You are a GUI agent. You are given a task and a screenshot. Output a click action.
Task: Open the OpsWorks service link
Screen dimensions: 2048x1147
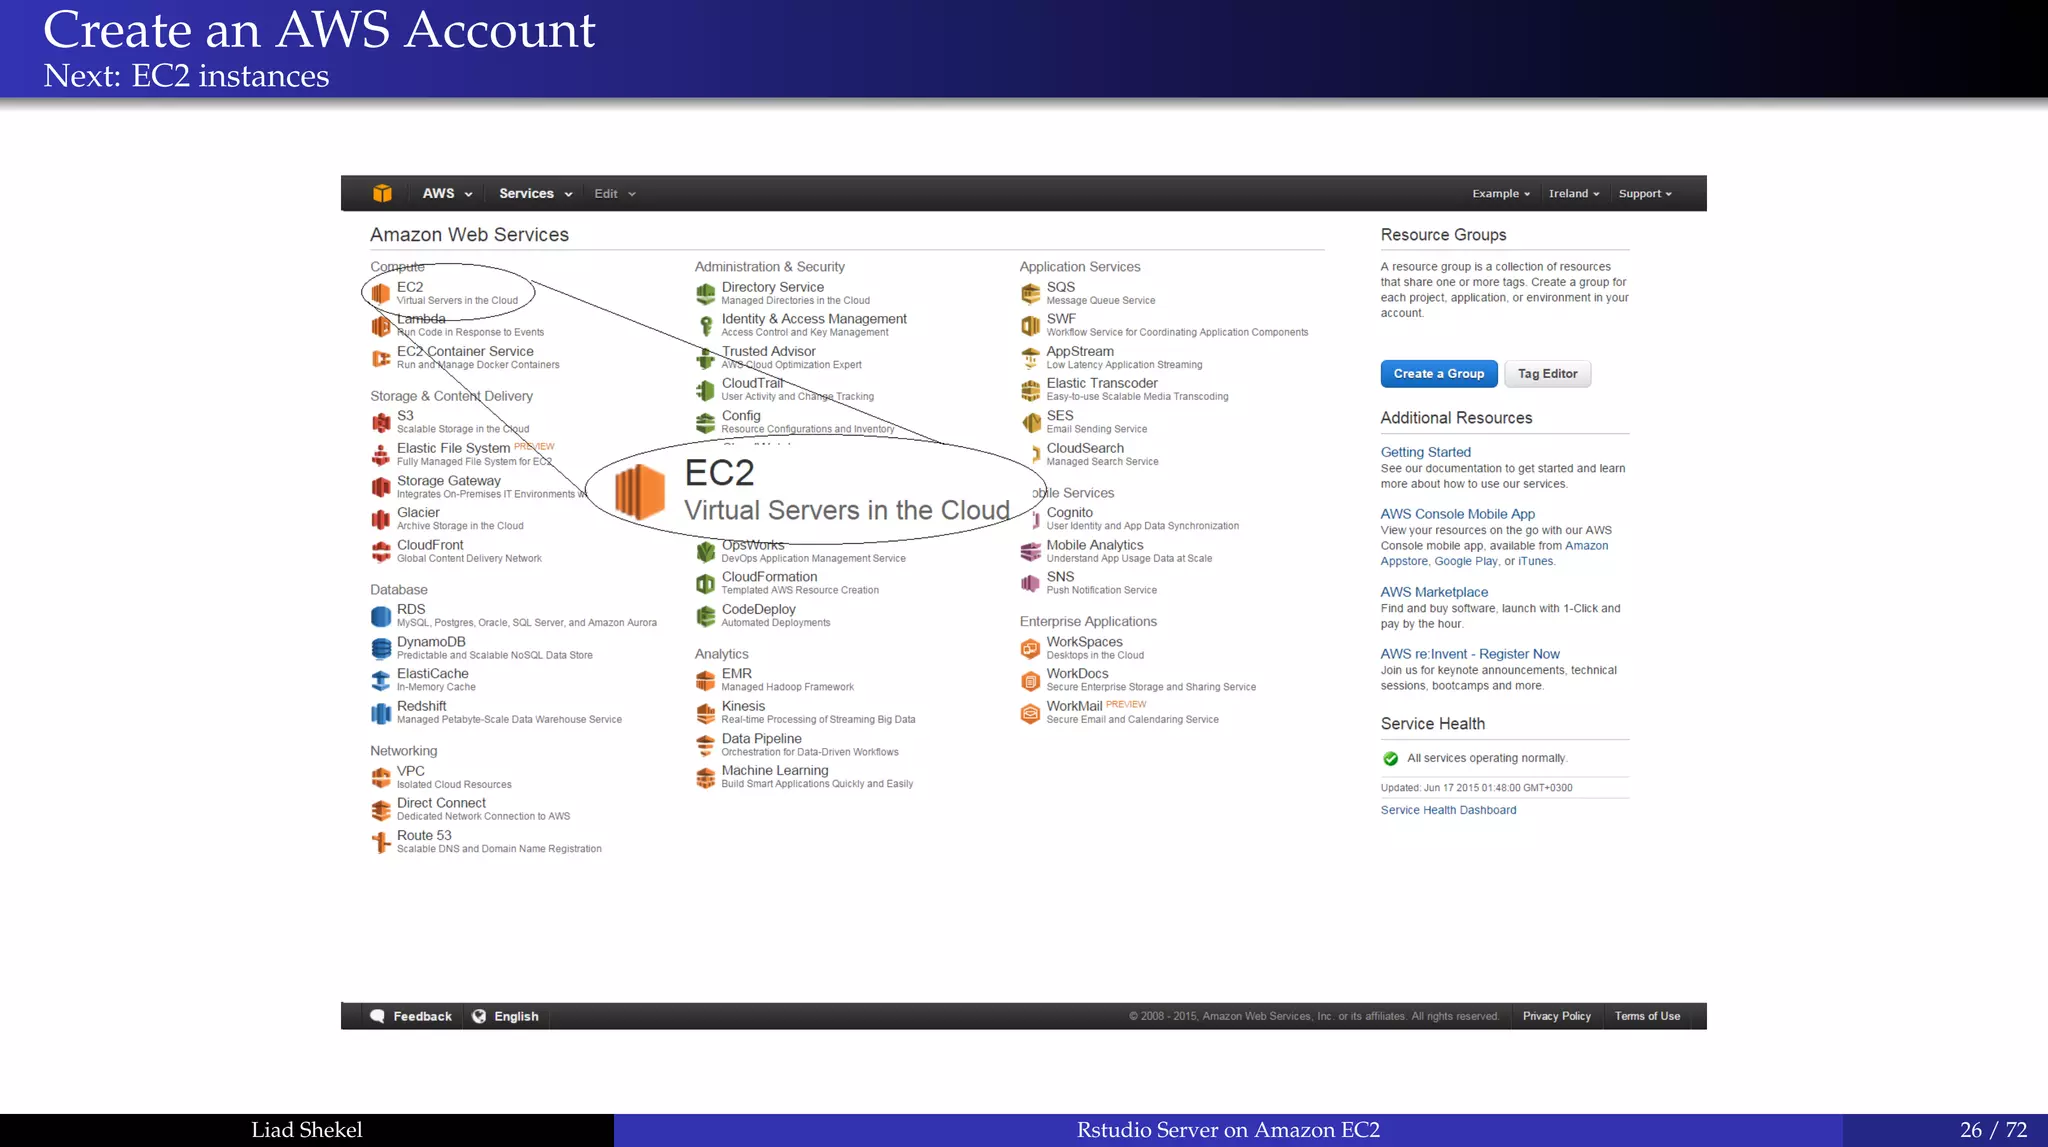[x=753, y=545]
